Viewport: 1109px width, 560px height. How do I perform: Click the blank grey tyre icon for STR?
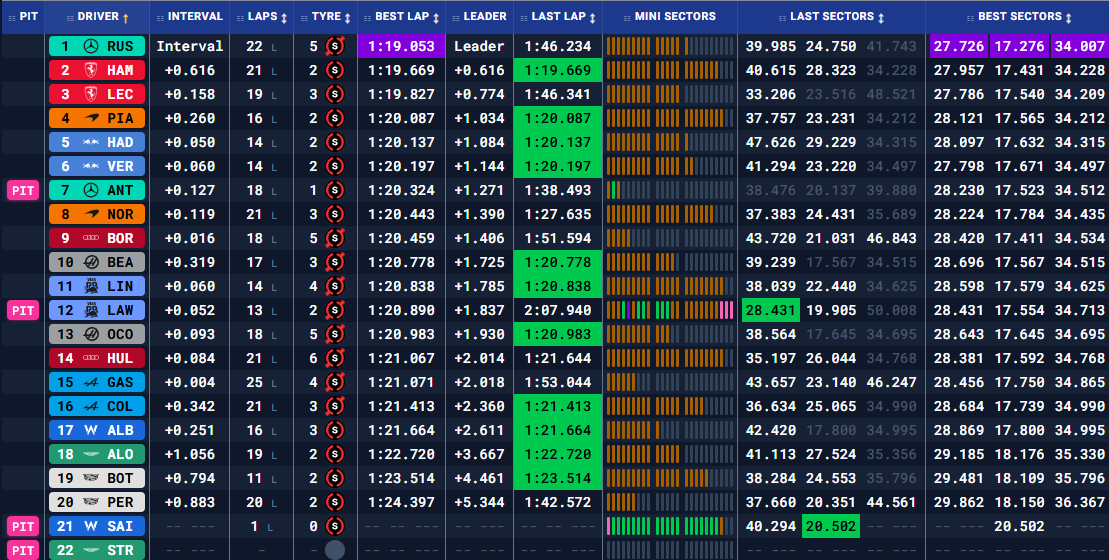(x=335, y=549)
